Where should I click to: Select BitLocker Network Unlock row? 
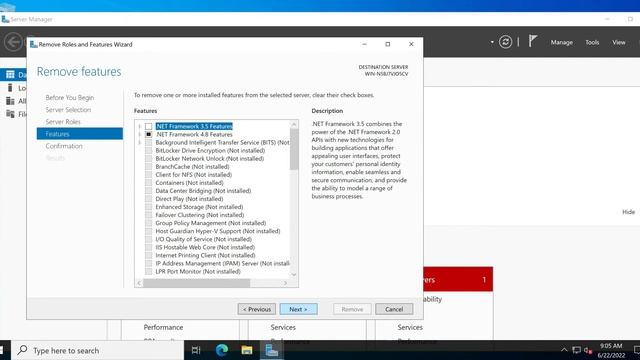click(x=209, y=158)
